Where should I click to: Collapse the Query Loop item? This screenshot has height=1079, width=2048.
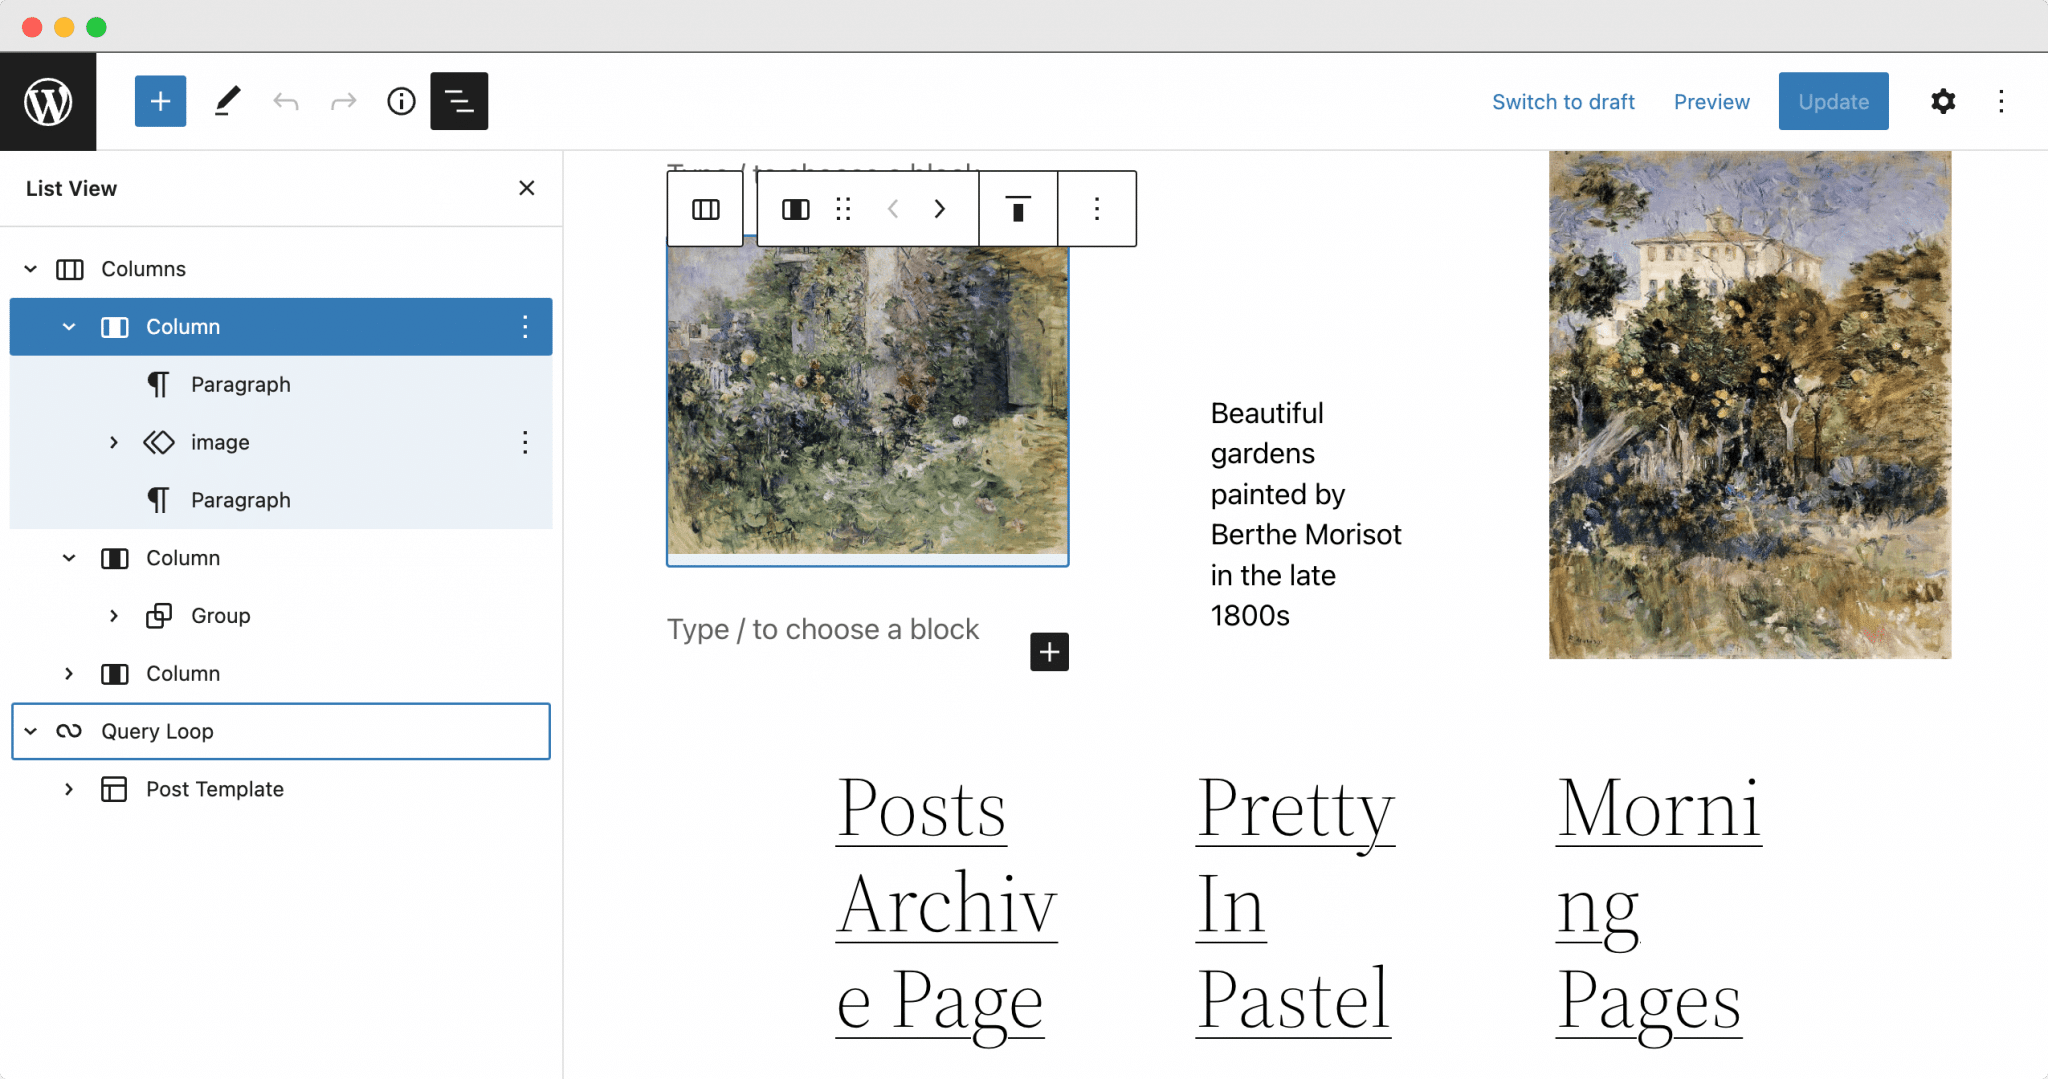pos(31,731)
